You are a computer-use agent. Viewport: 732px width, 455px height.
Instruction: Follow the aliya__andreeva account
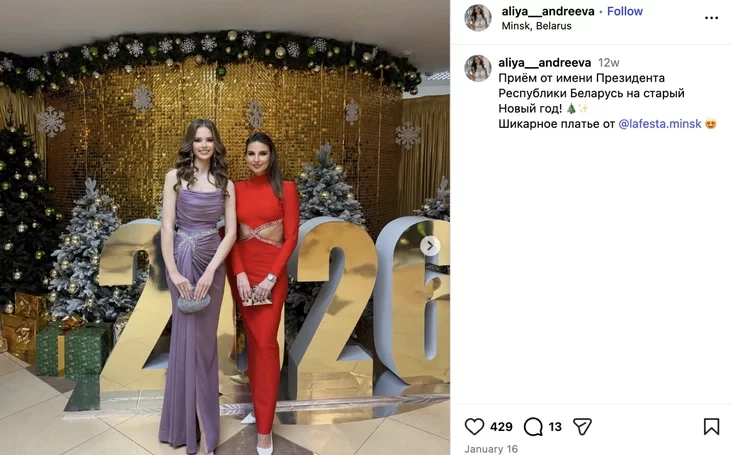pyautogui.click(x=625, y=11)
